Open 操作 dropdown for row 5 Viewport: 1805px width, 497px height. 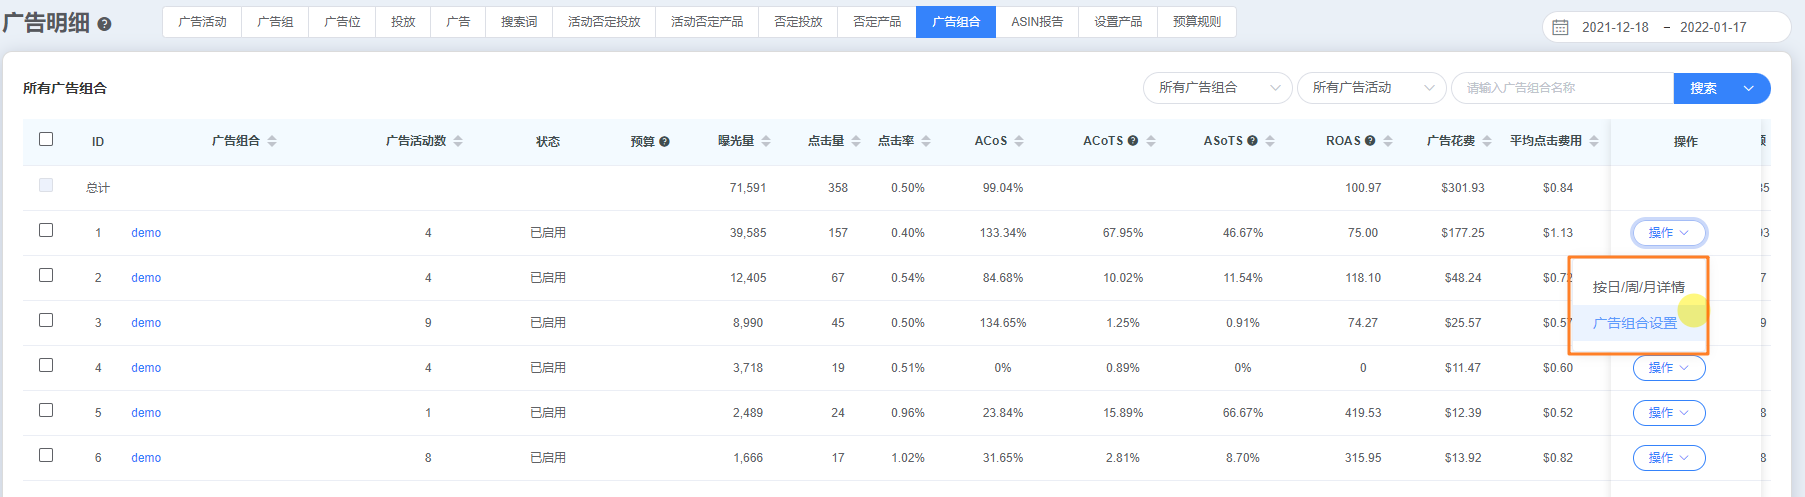click(x=1668, y=413)
